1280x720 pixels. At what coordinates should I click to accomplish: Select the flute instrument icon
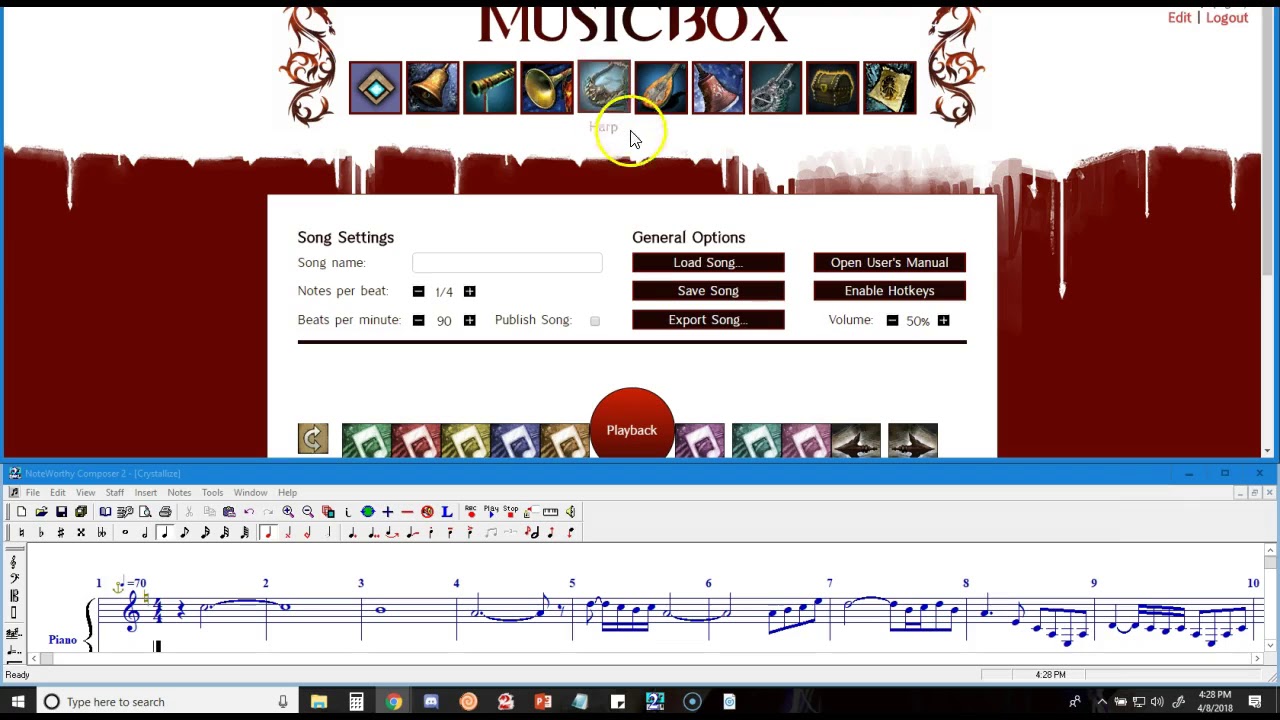tap(489, 88)
